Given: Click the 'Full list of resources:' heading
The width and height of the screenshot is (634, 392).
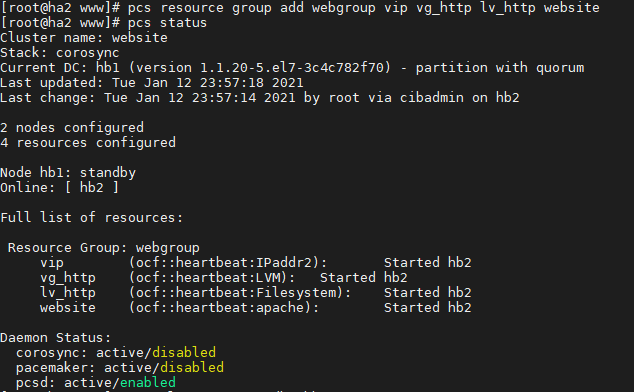Looking at the screenshot, I should 92,218.
